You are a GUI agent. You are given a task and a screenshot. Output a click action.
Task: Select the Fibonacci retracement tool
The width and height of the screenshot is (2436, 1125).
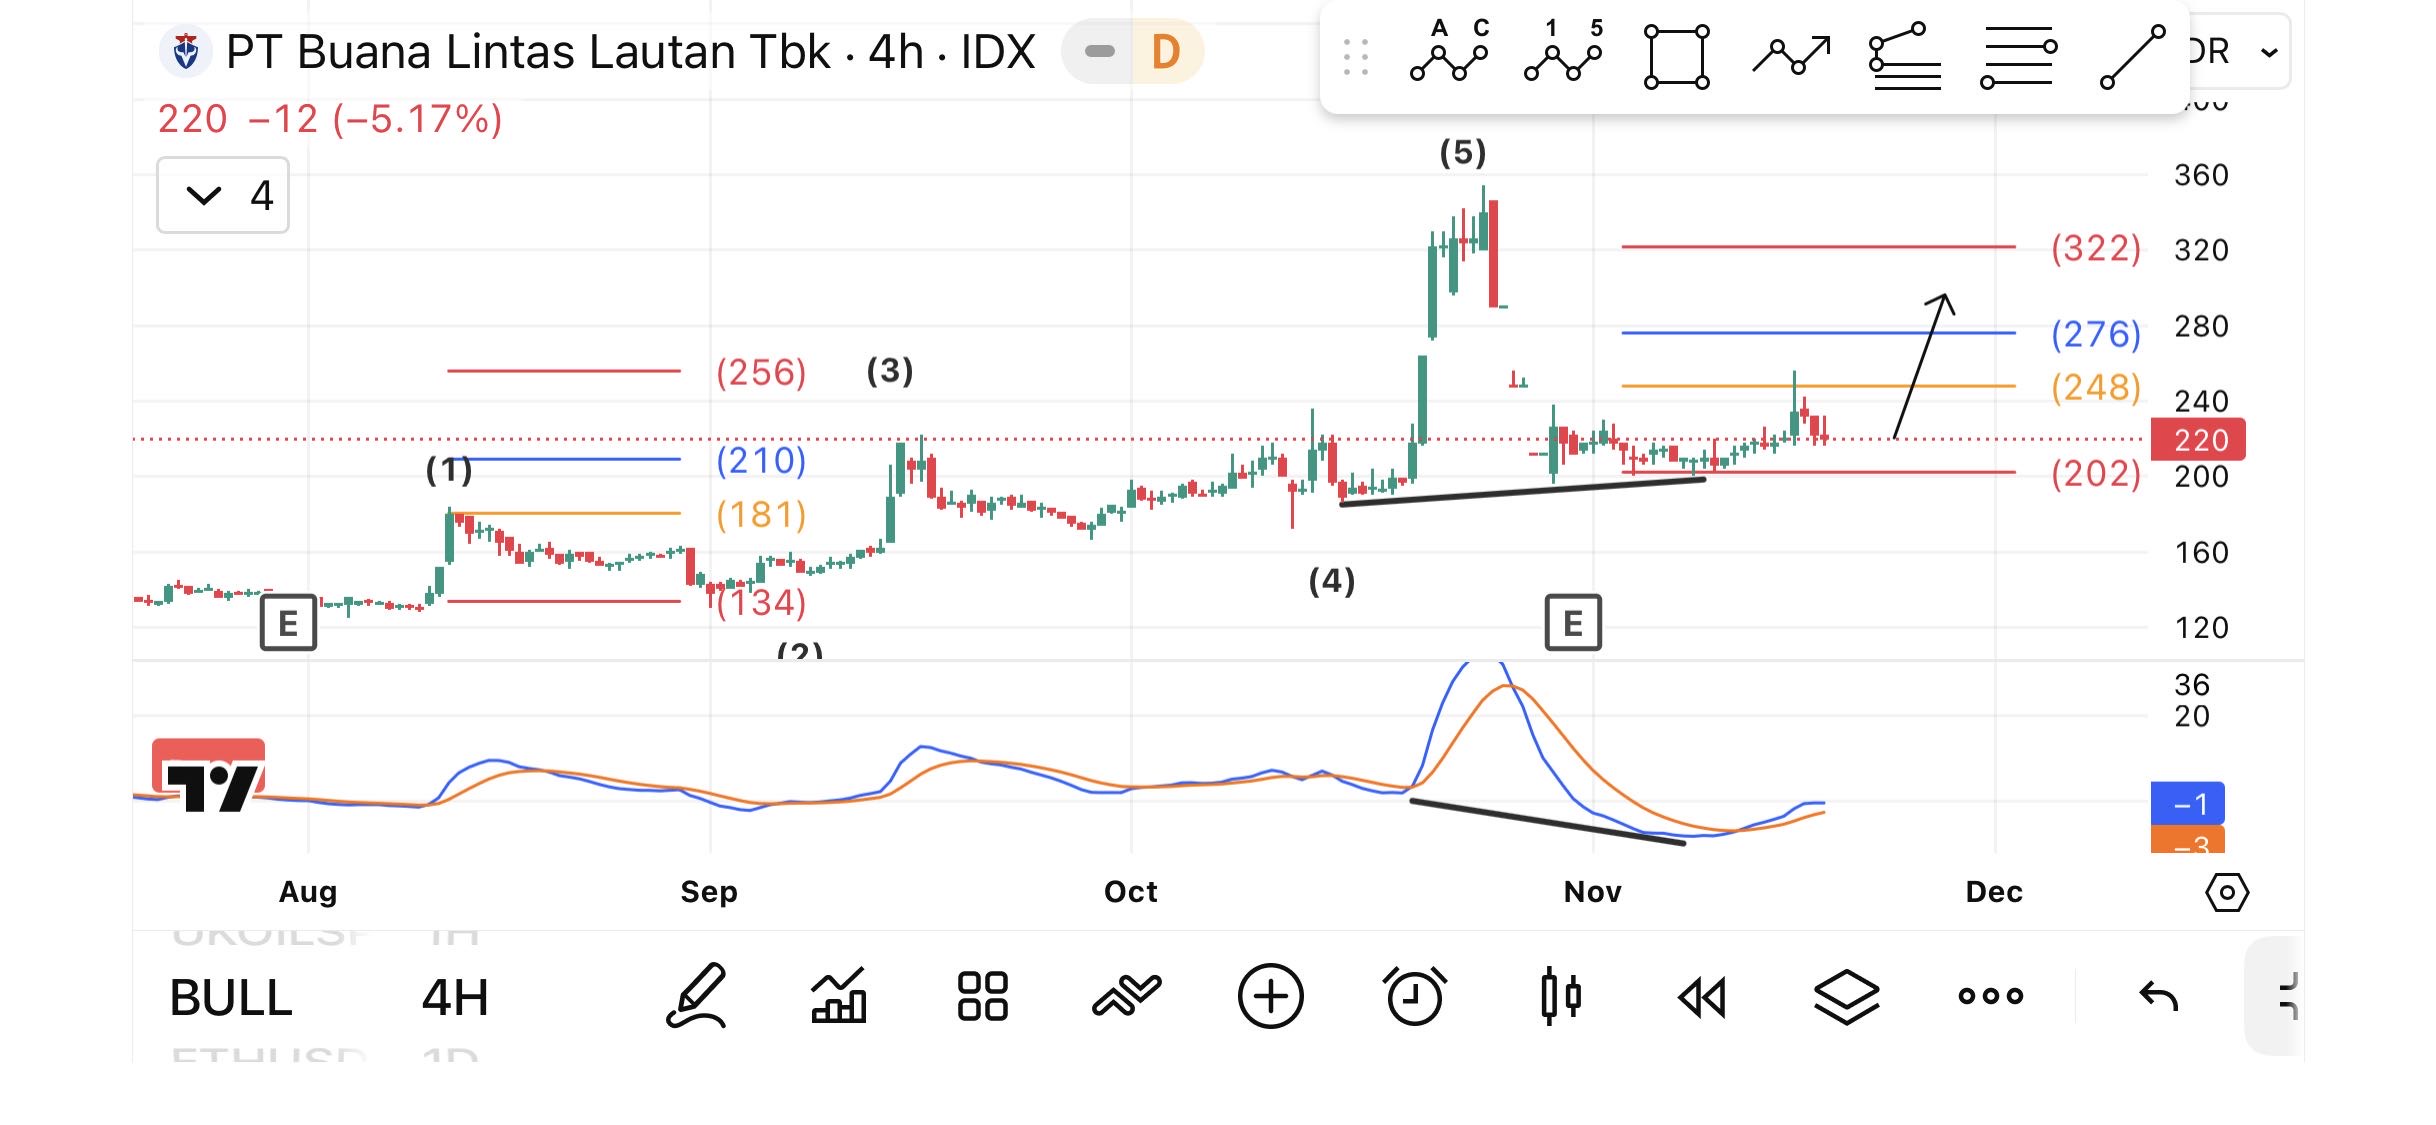pos(1905,58)
